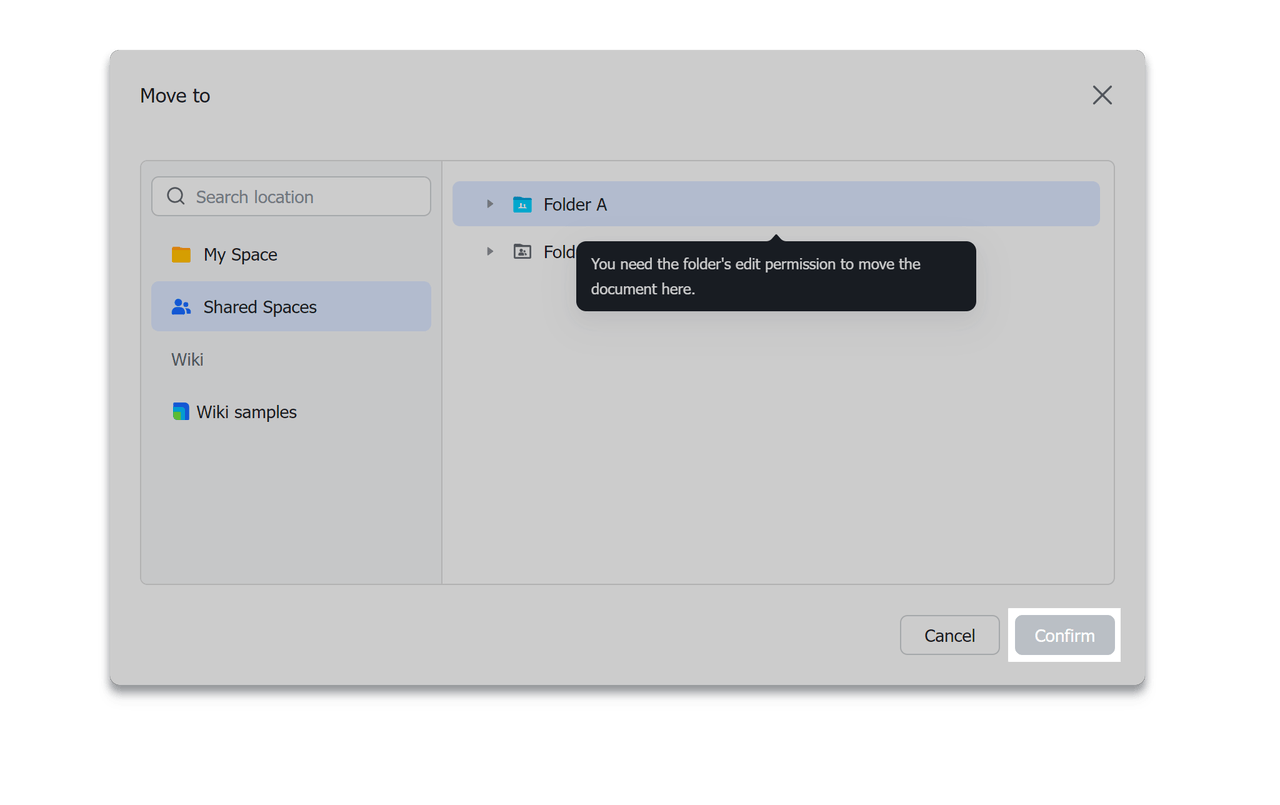
Task: Select the My Space location
Action: pyautogui.click(x=240, y=255)
